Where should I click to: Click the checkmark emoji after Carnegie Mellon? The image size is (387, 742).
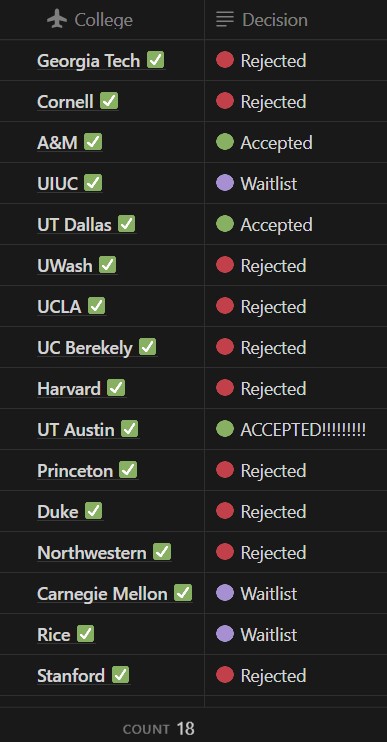(183, 593)
